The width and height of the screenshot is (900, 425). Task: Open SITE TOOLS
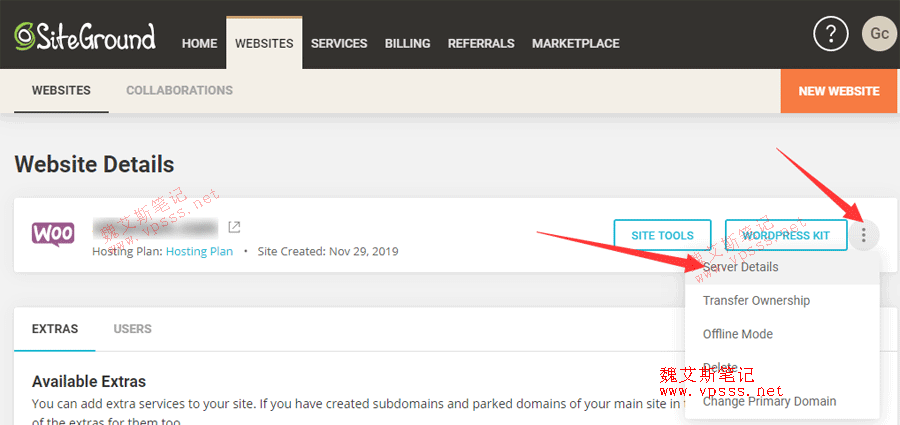662,236
